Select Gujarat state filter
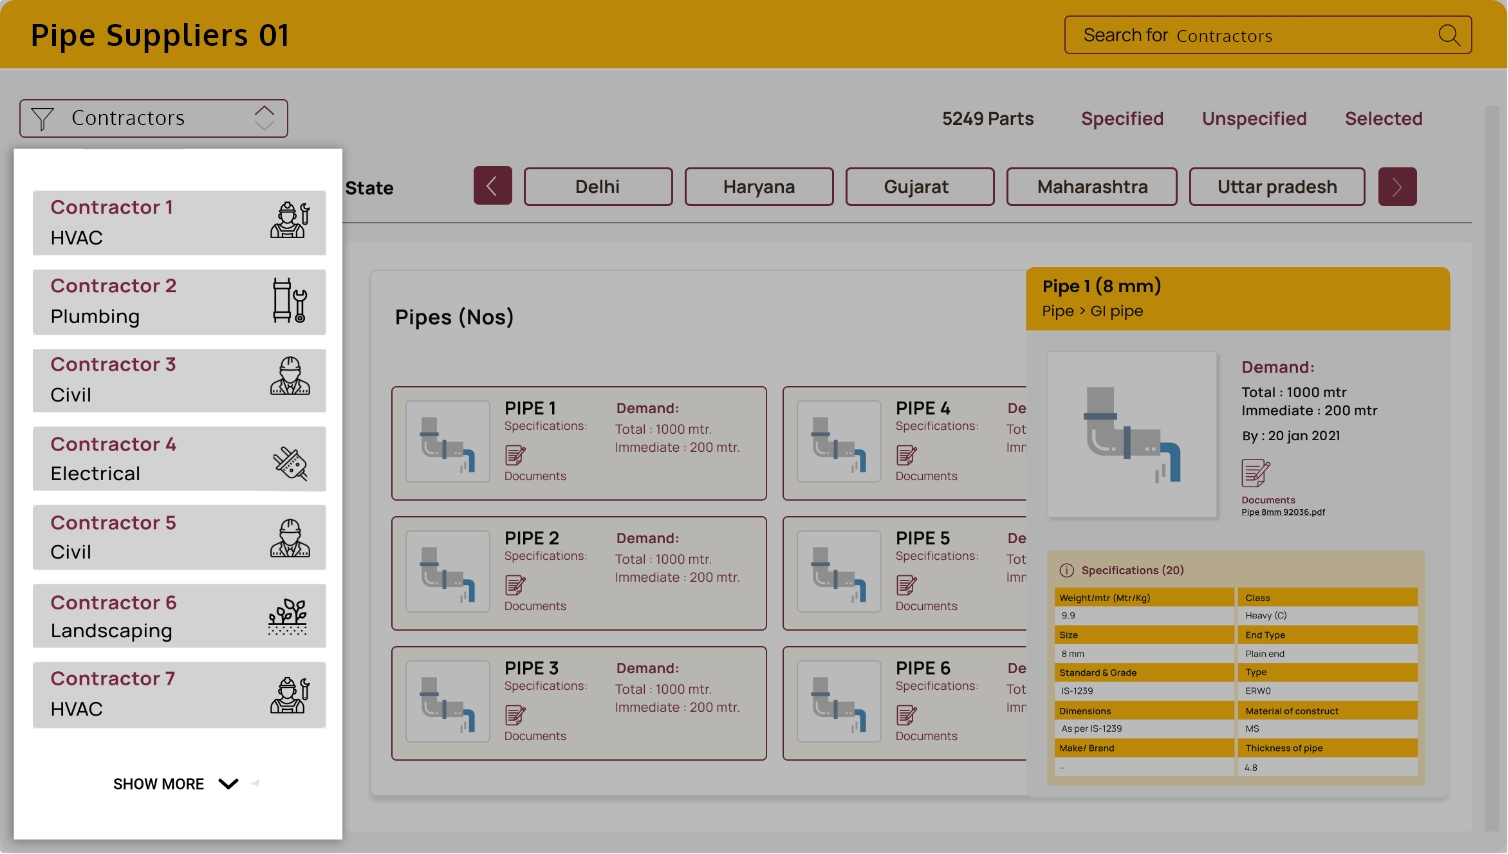 [x=920, y=187]
